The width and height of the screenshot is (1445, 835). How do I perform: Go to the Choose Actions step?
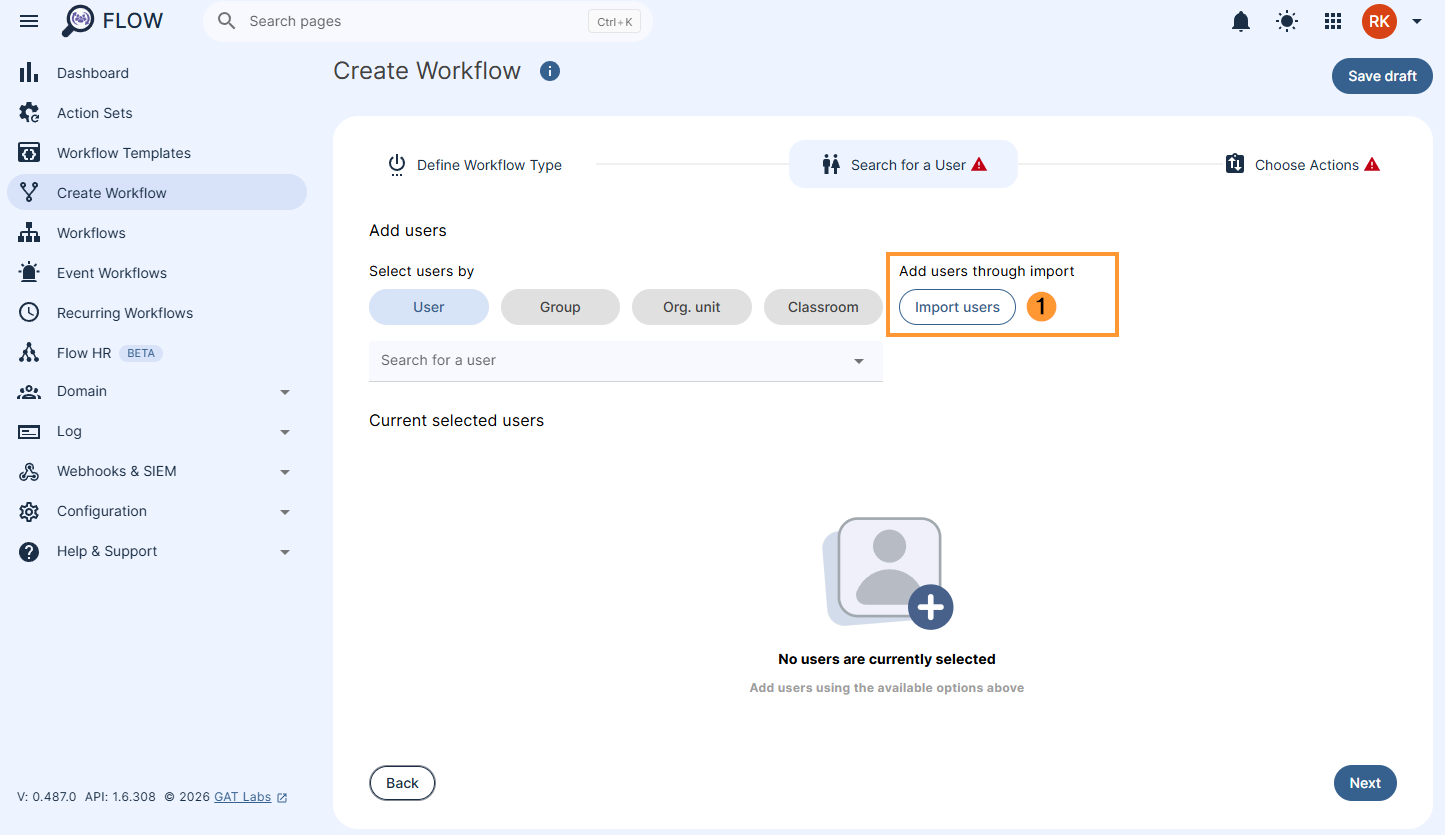point(1303,164)
